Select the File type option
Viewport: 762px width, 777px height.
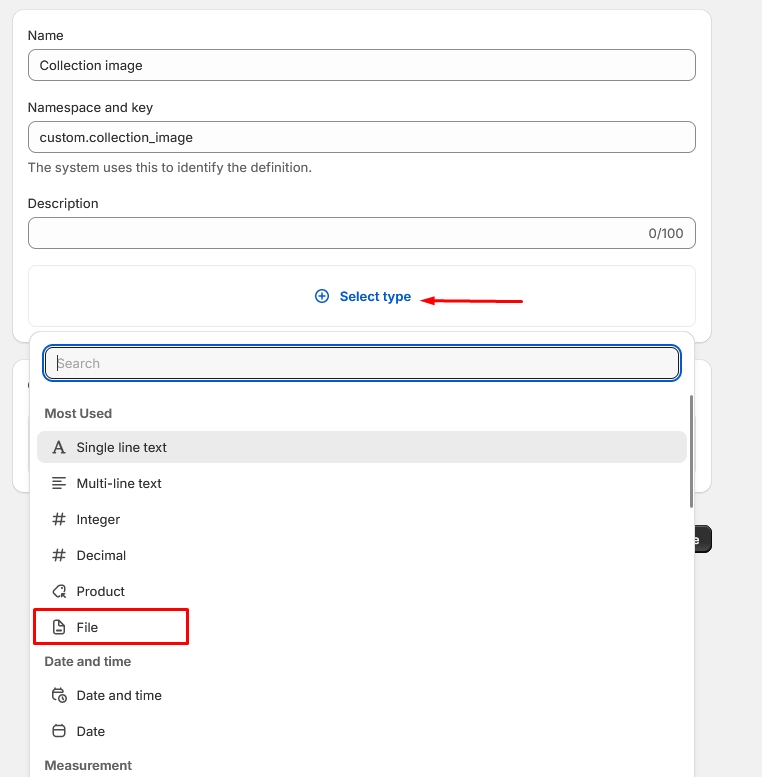pos(88,628)
